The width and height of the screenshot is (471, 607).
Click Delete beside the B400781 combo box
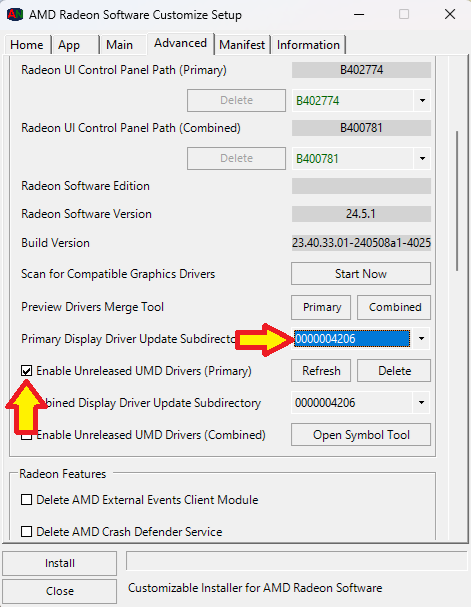236,158
